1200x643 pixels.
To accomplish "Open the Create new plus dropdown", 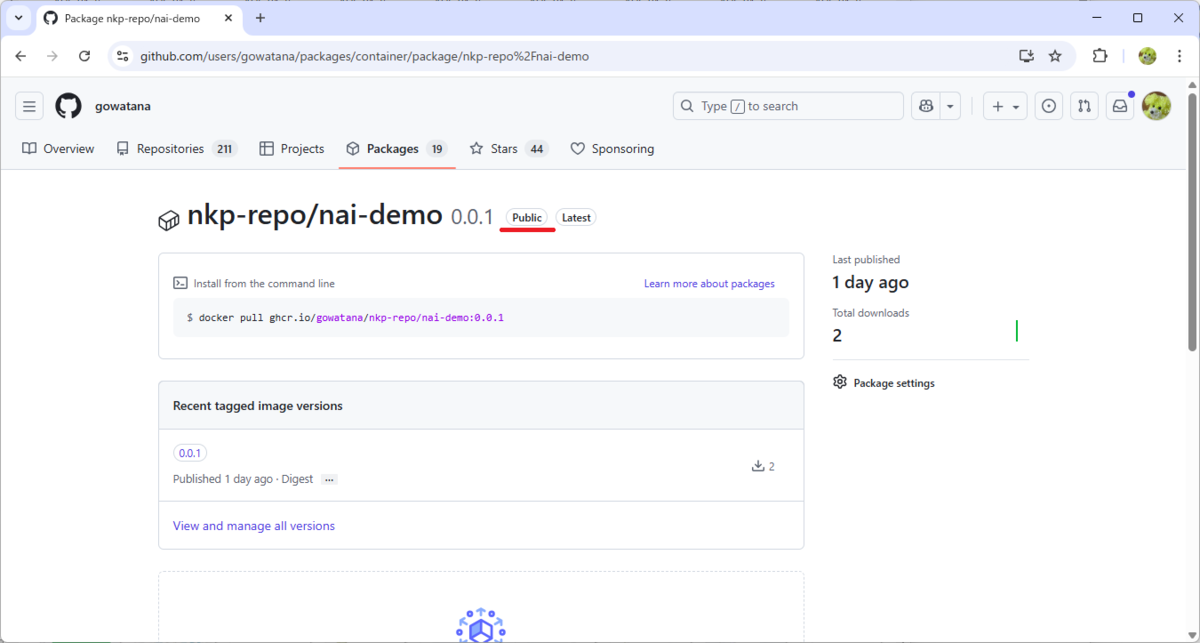I will coord(1005,106).
